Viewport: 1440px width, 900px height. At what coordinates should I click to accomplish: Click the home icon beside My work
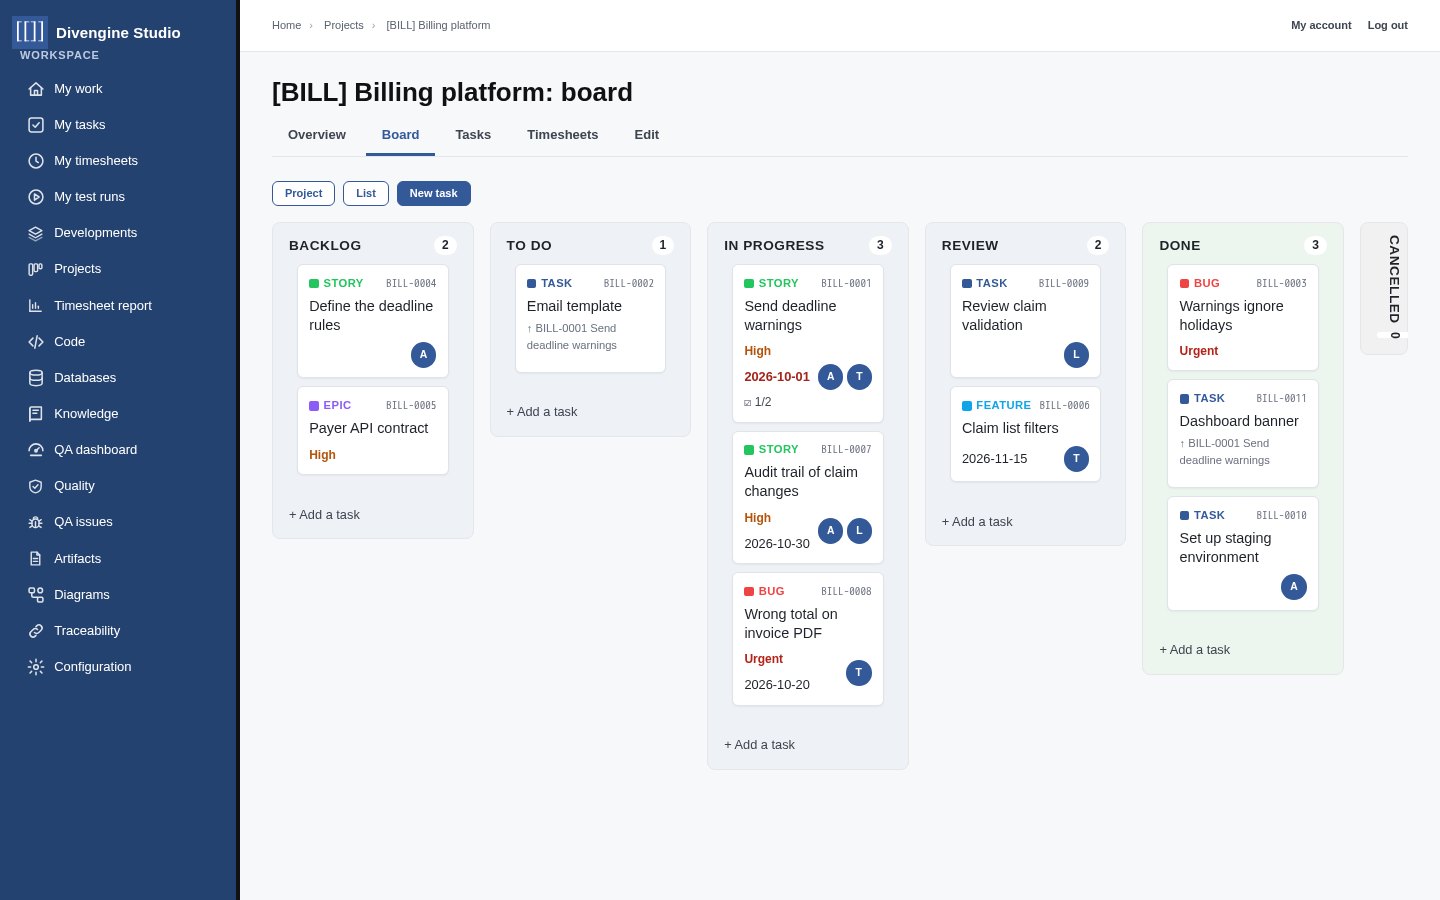click(x=36, y=89)
